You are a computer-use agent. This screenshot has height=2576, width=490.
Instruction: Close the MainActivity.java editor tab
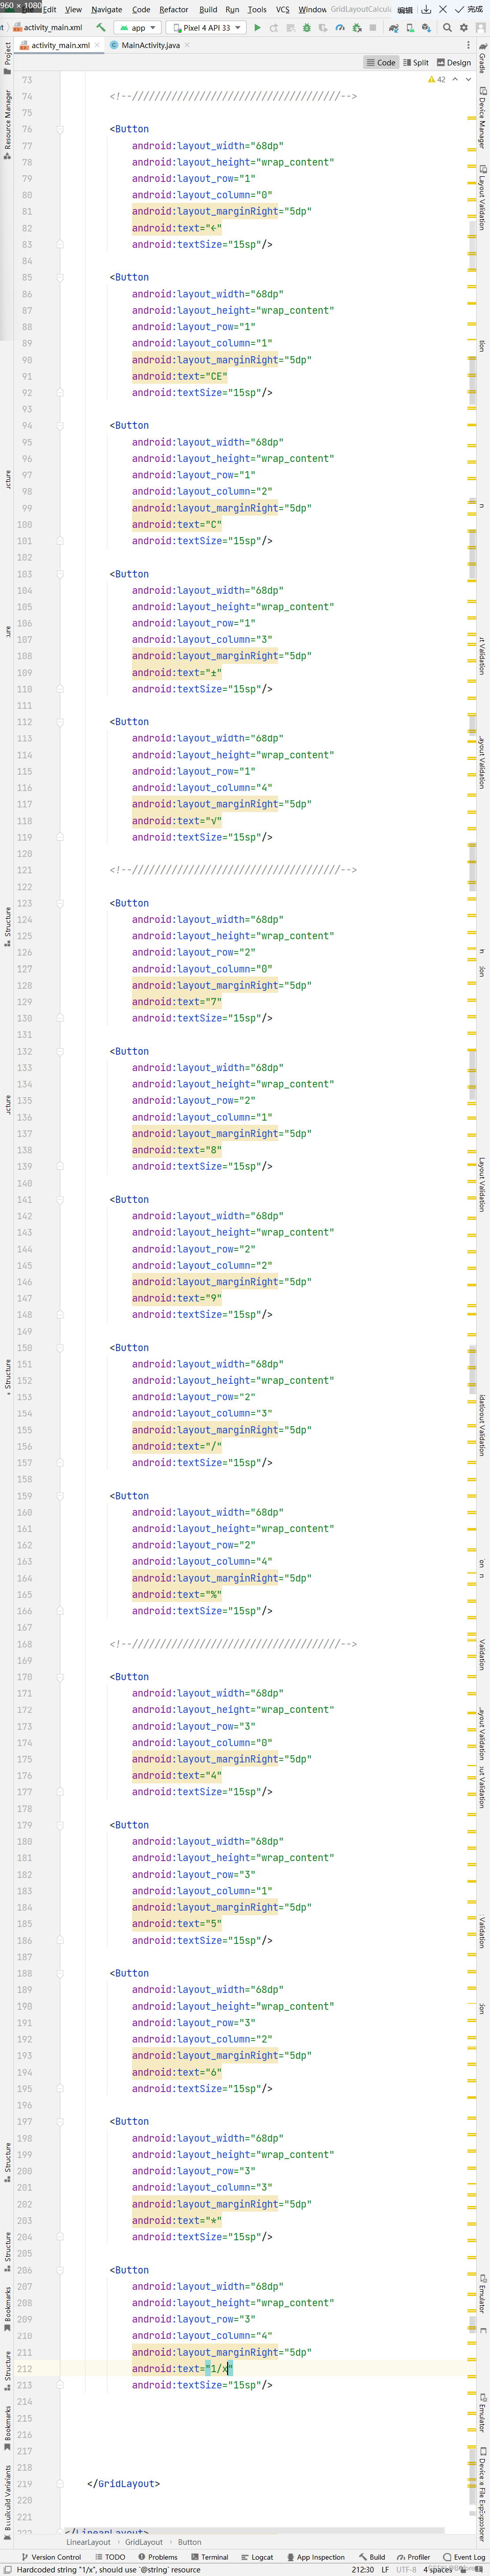pos(187,45)
